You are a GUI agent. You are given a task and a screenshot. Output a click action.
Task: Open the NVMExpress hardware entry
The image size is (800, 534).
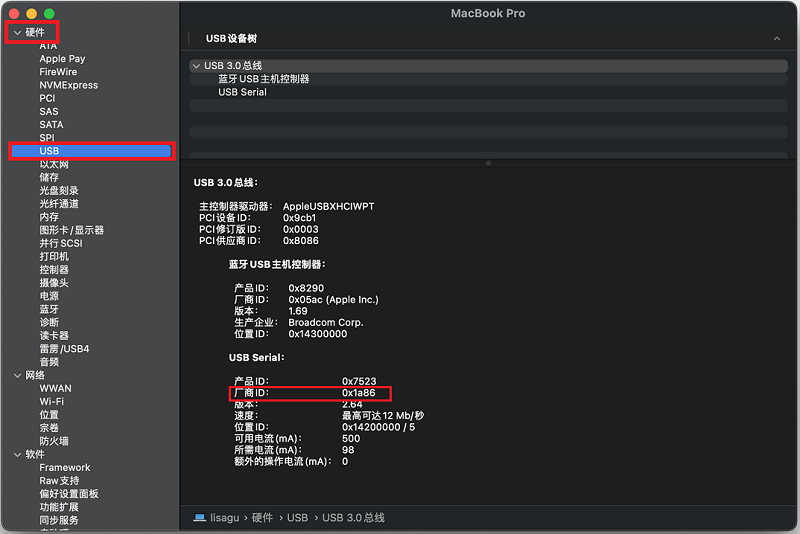[68, 85]
